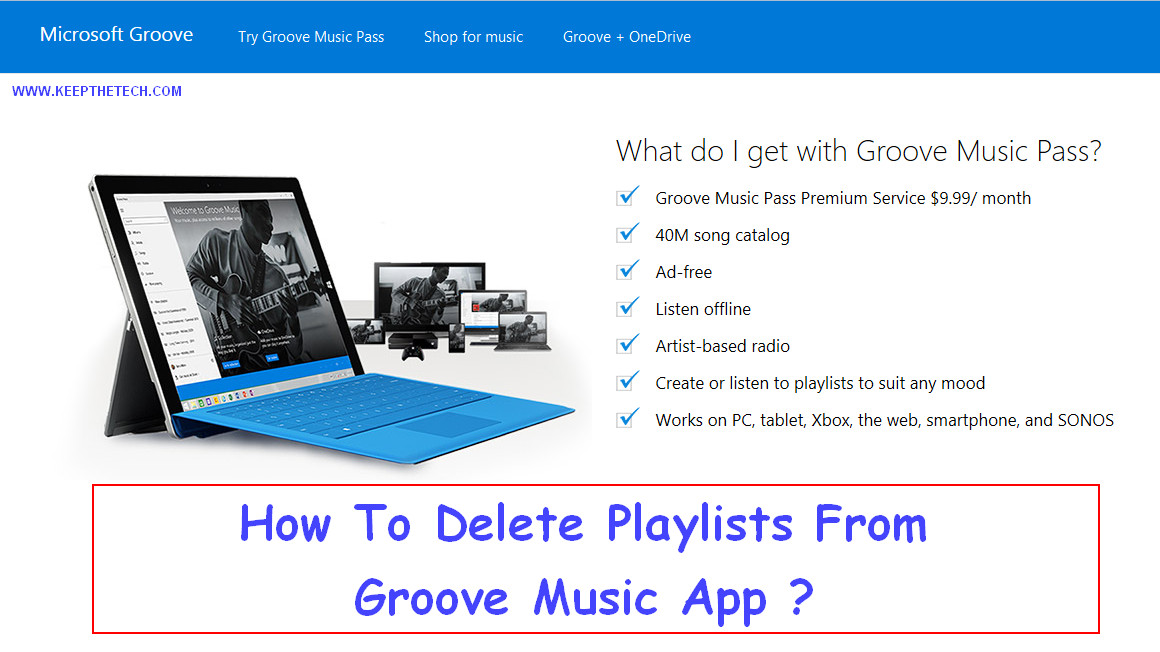Click checkmark beside Listen offline
Viewport: 1160px width, 652px height.
click(x=627, y=308)
